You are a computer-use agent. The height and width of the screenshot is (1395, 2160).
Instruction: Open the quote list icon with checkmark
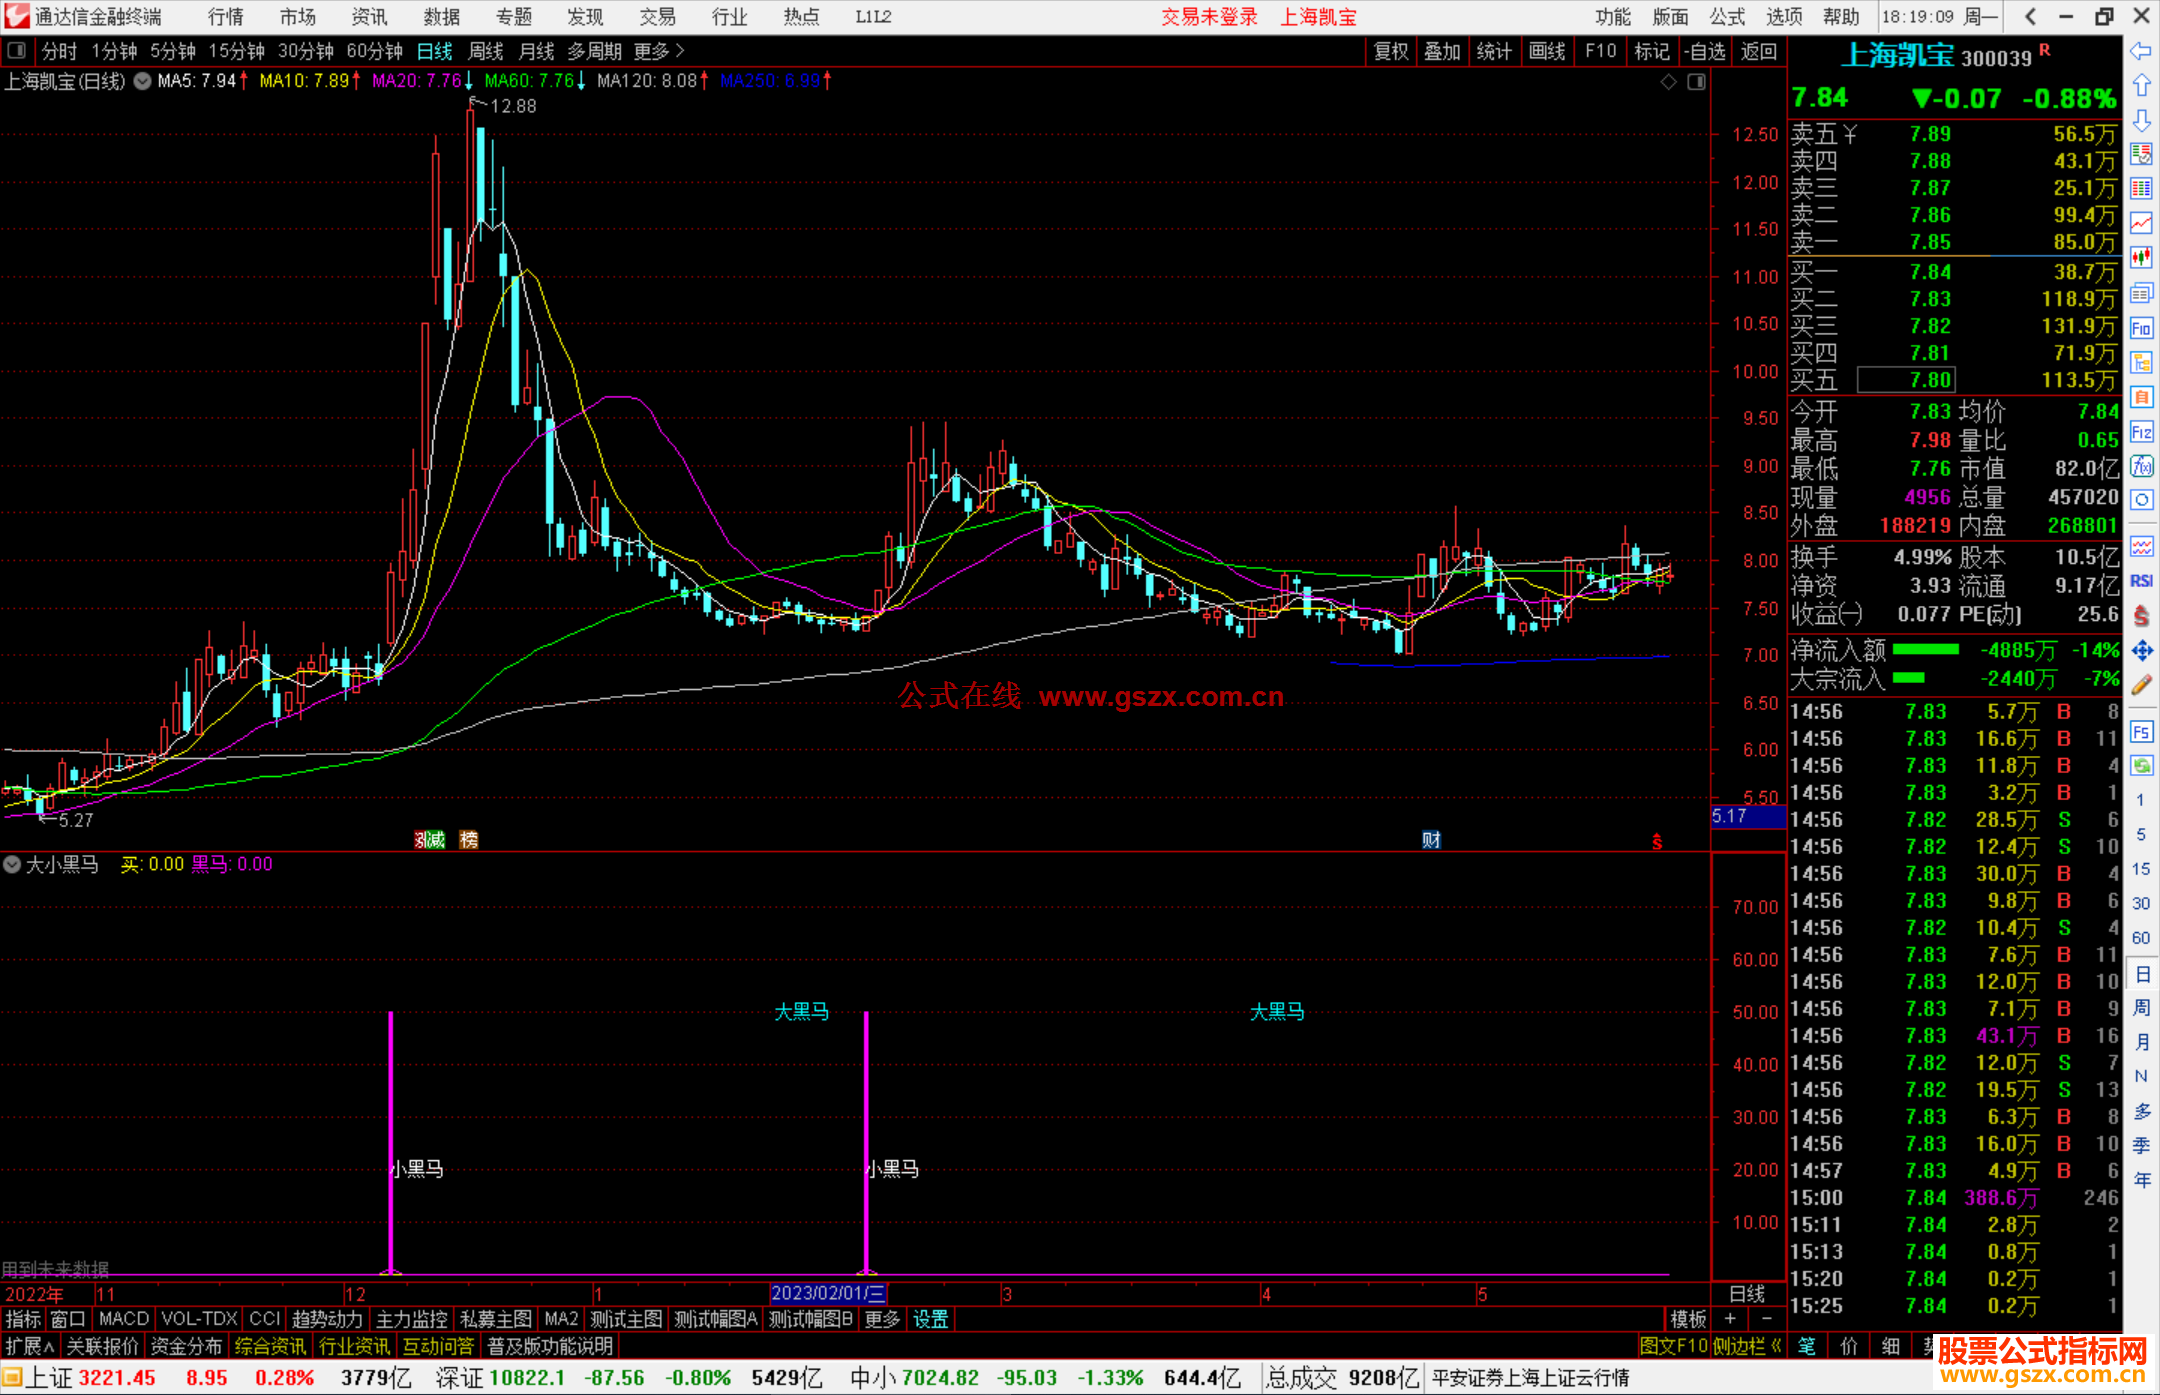click(2141, 154)
